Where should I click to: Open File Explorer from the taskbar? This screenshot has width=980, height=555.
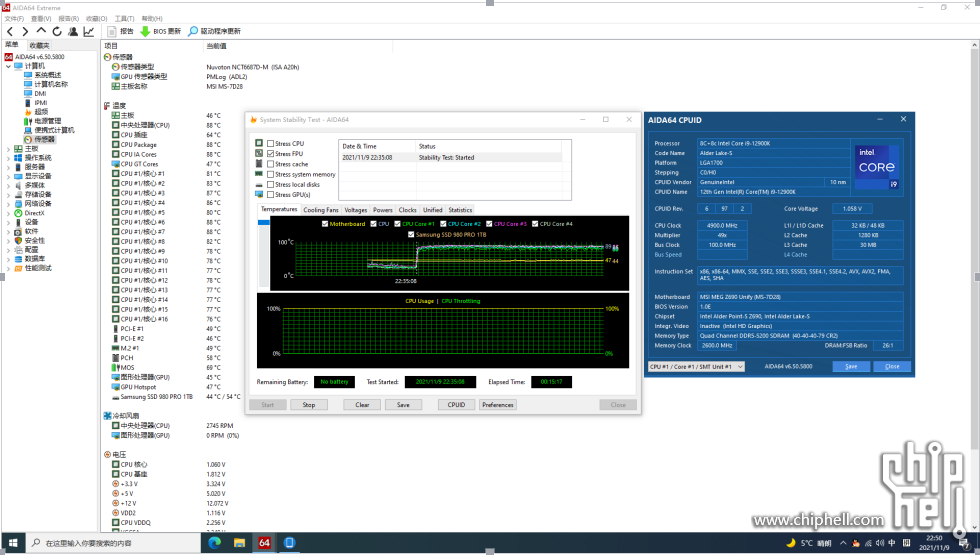239,543
